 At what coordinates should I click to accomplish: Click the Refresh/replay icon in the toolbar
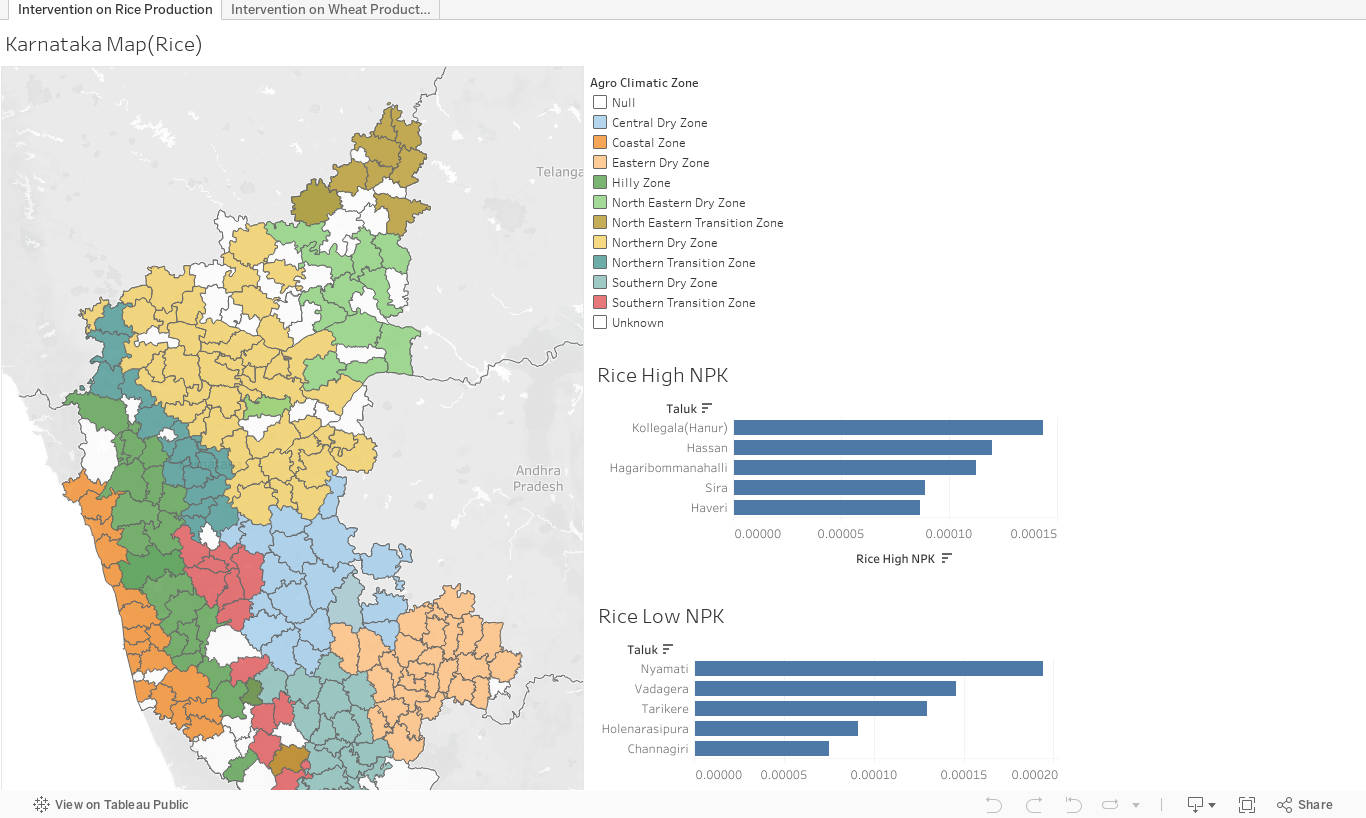[1110, 804]
